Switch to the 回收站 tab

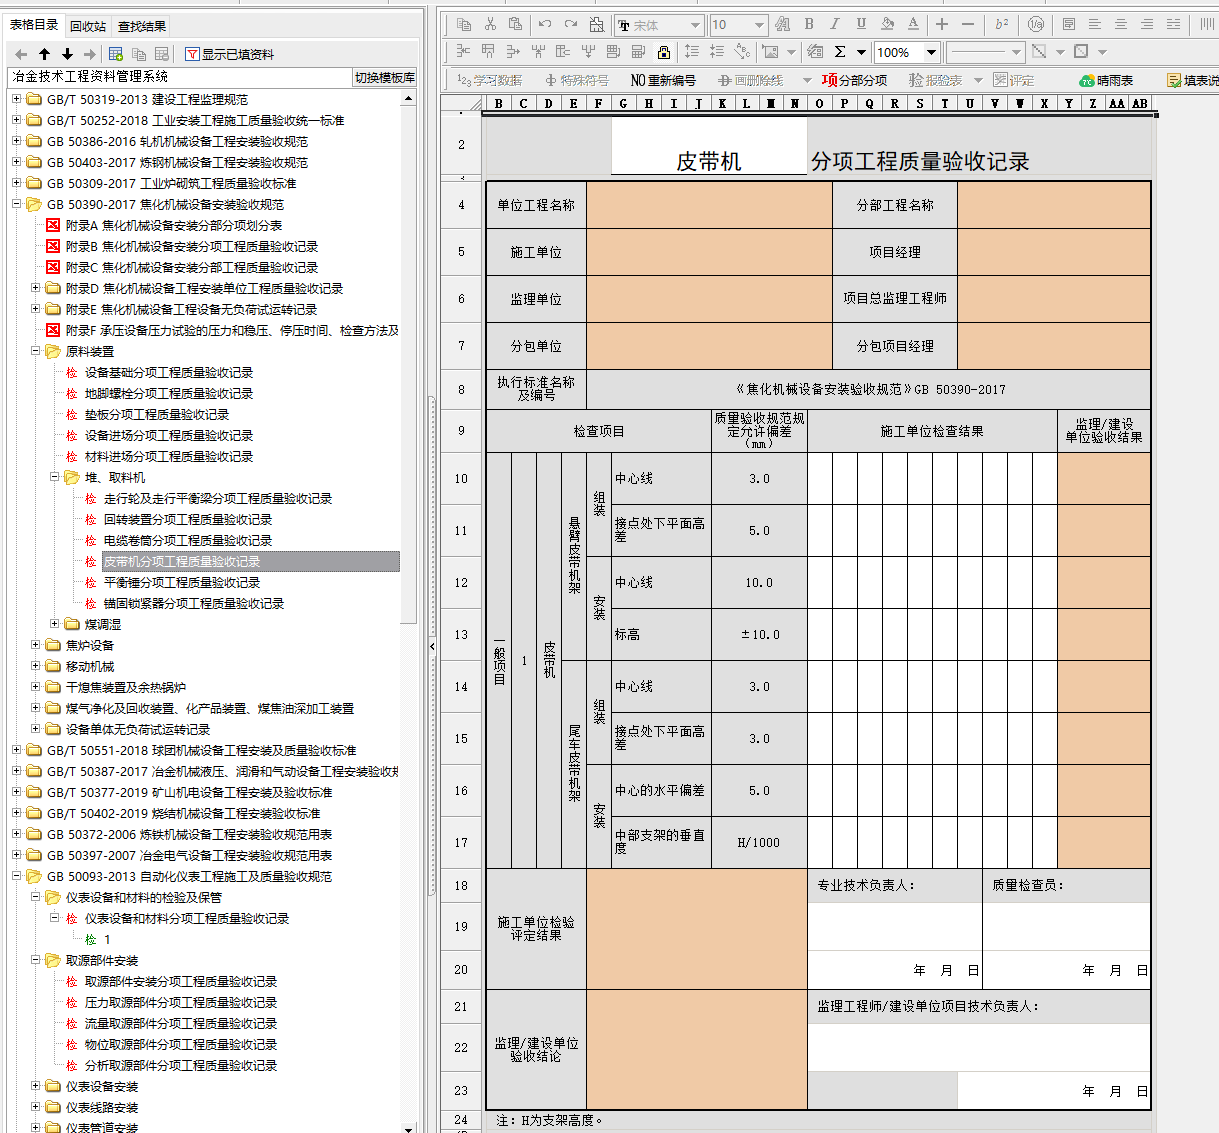coord(88,26)
